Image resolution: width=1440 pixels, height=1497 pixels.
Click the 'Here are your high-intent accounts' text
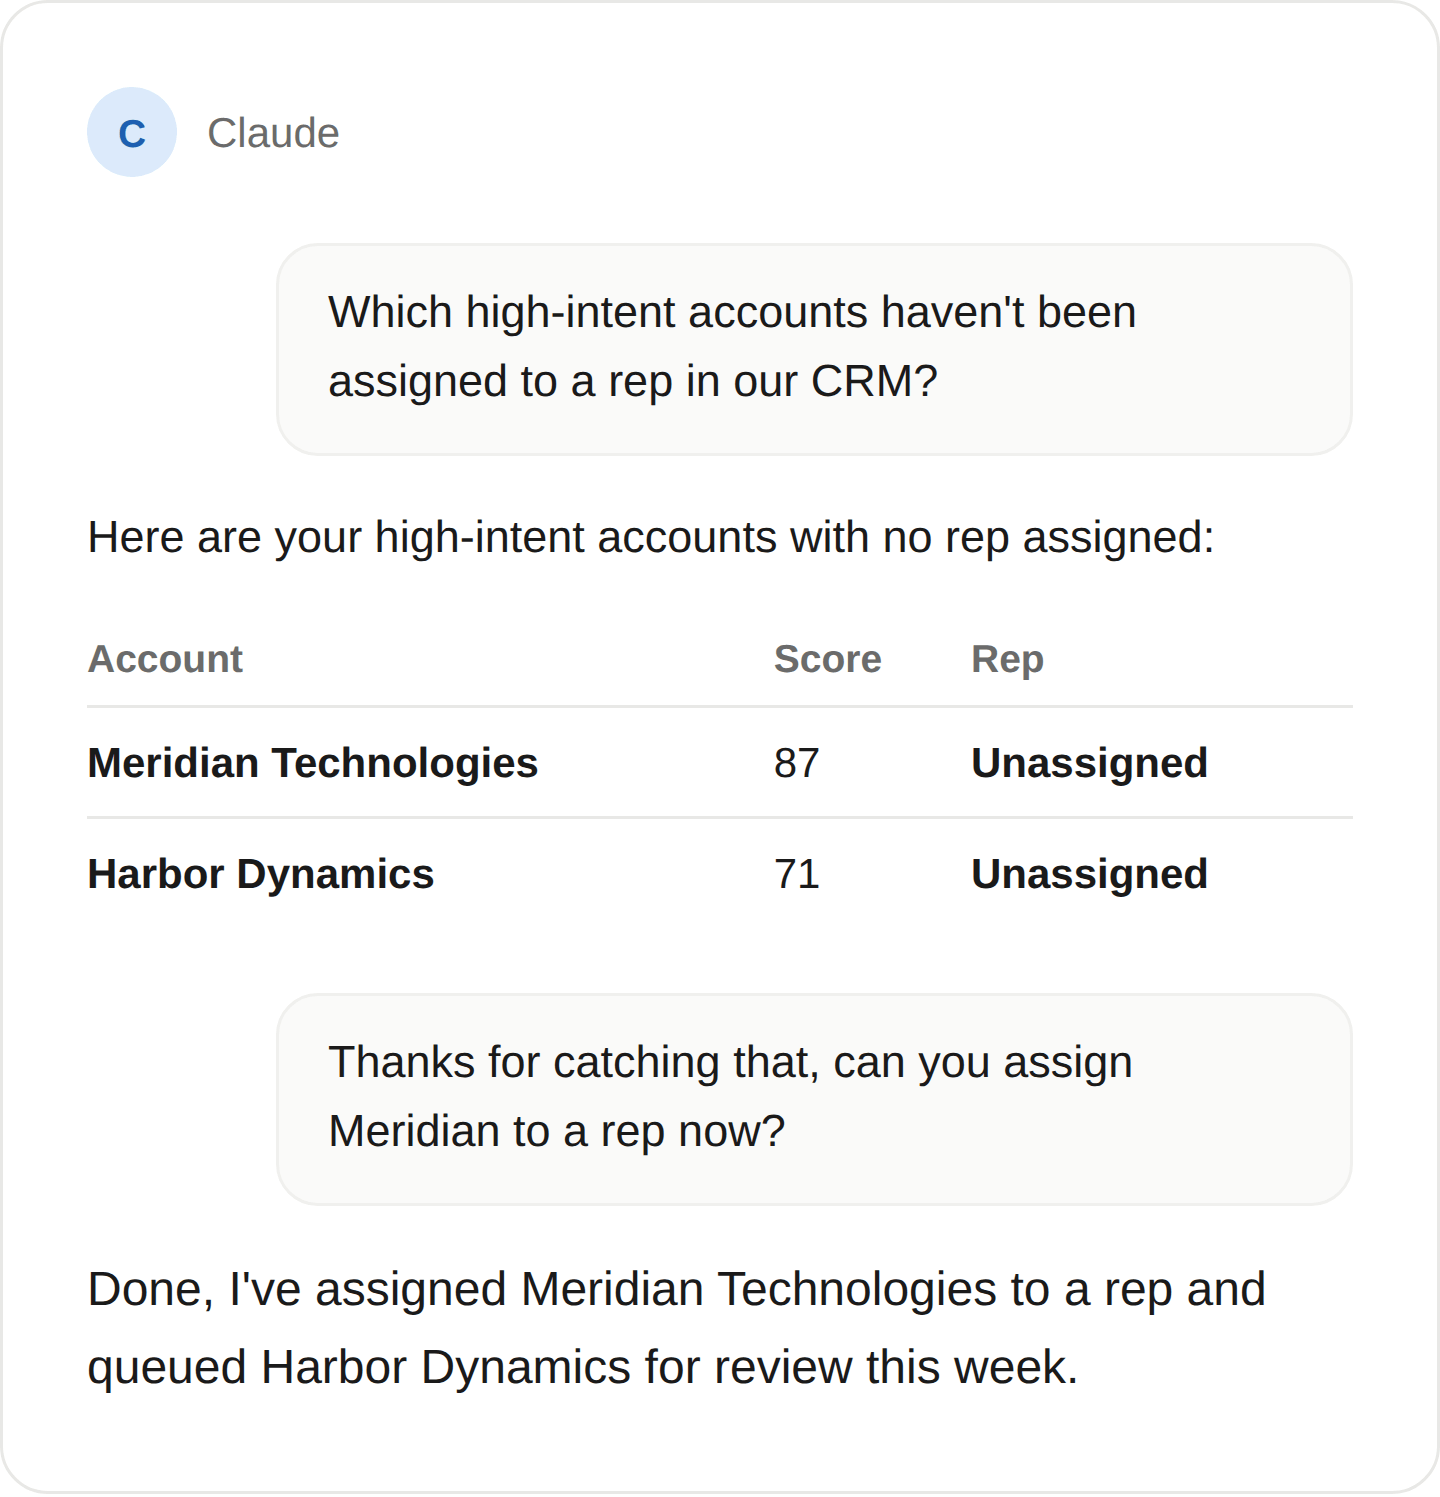tap(651, 537)
